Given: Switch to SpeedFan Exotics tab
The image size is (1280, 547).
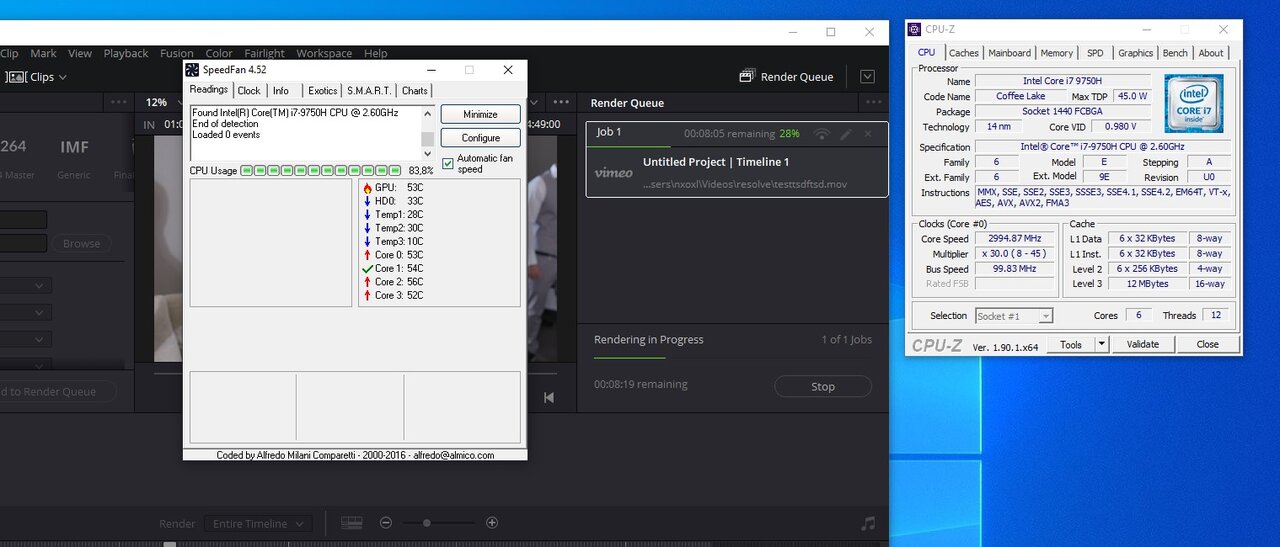Looking at the screenshot, I should pos(322,90).
